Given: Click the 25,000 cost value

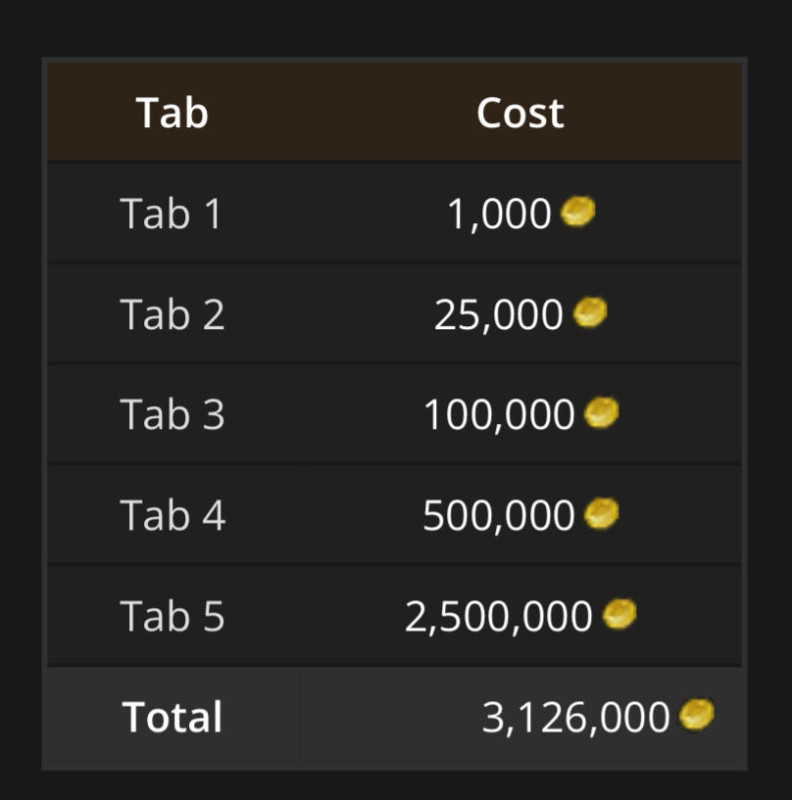Looking at the screenshot, I should pos(499,315).
